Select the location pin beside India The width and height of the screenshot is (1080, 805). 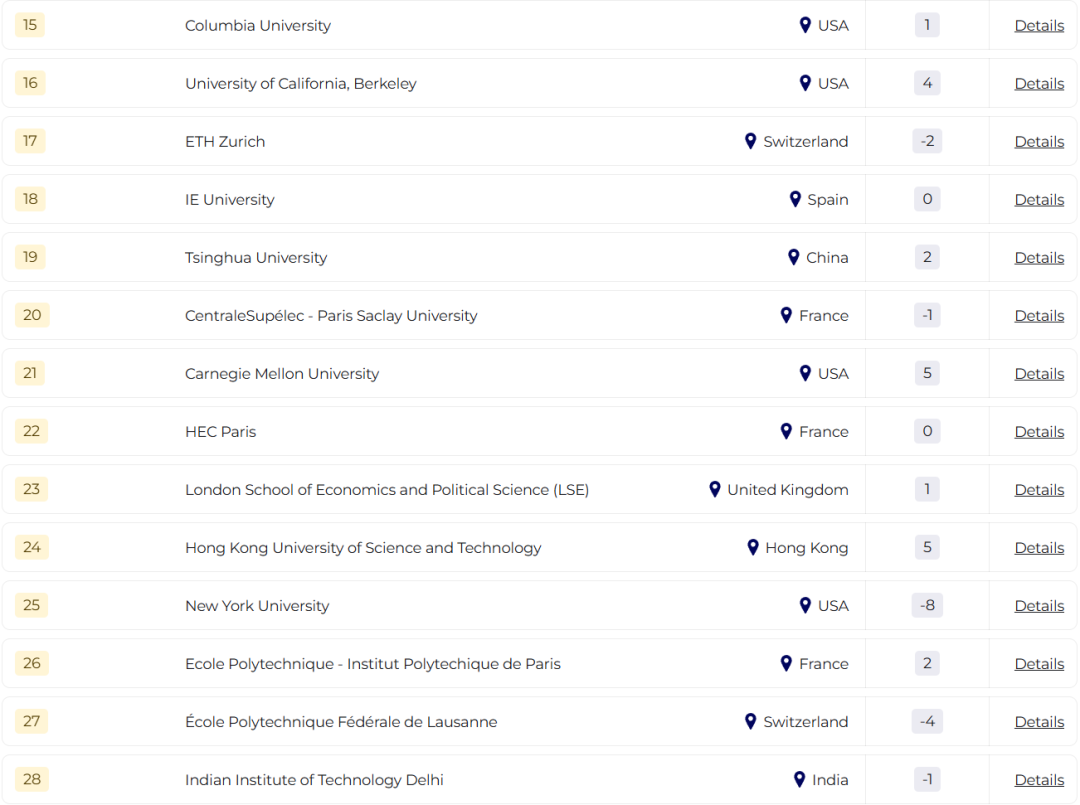(x=799, y=779)
